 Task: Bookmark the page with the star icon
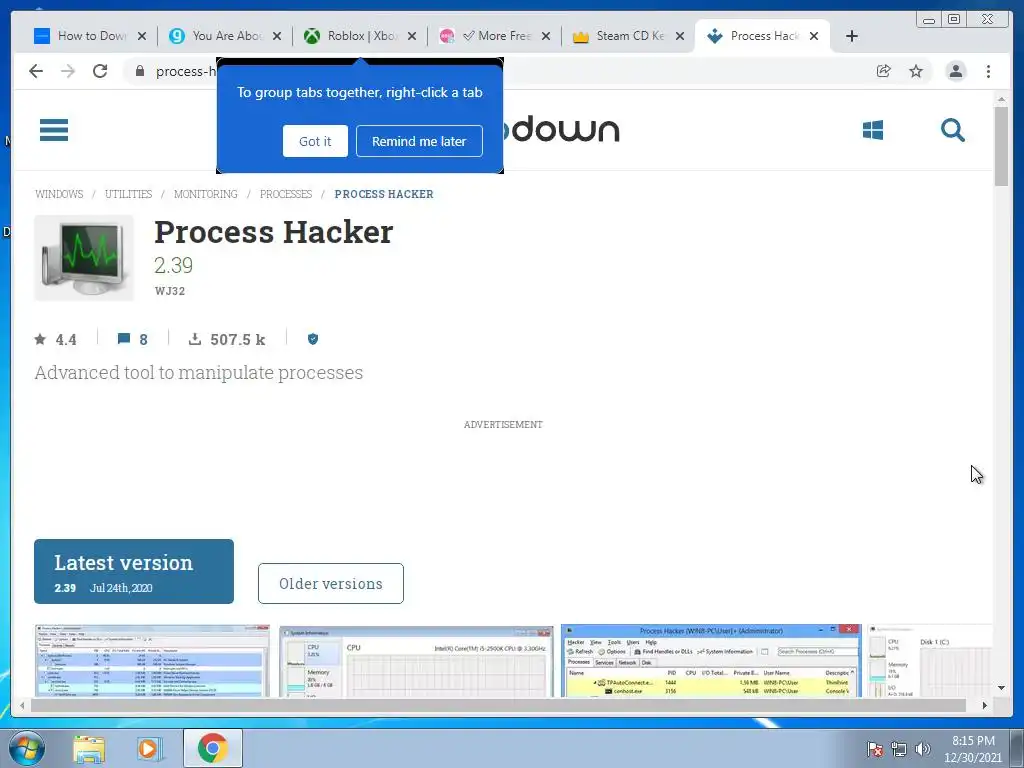coord(916,71)
